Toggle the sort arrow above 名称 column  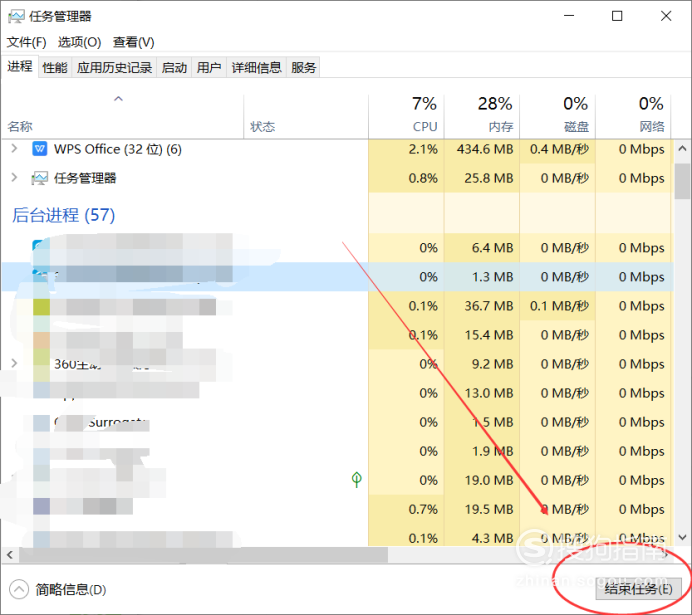pyautogui.click(x=118, y=99)
